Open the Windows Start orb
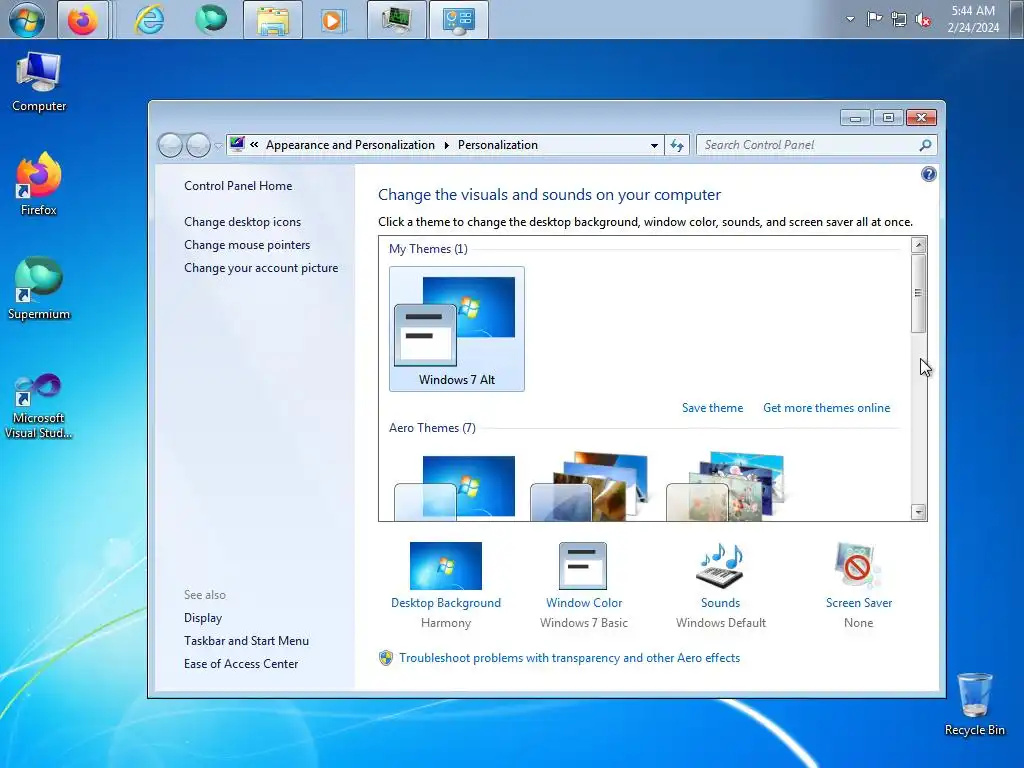1024x768 pixels. click(27, 20)
